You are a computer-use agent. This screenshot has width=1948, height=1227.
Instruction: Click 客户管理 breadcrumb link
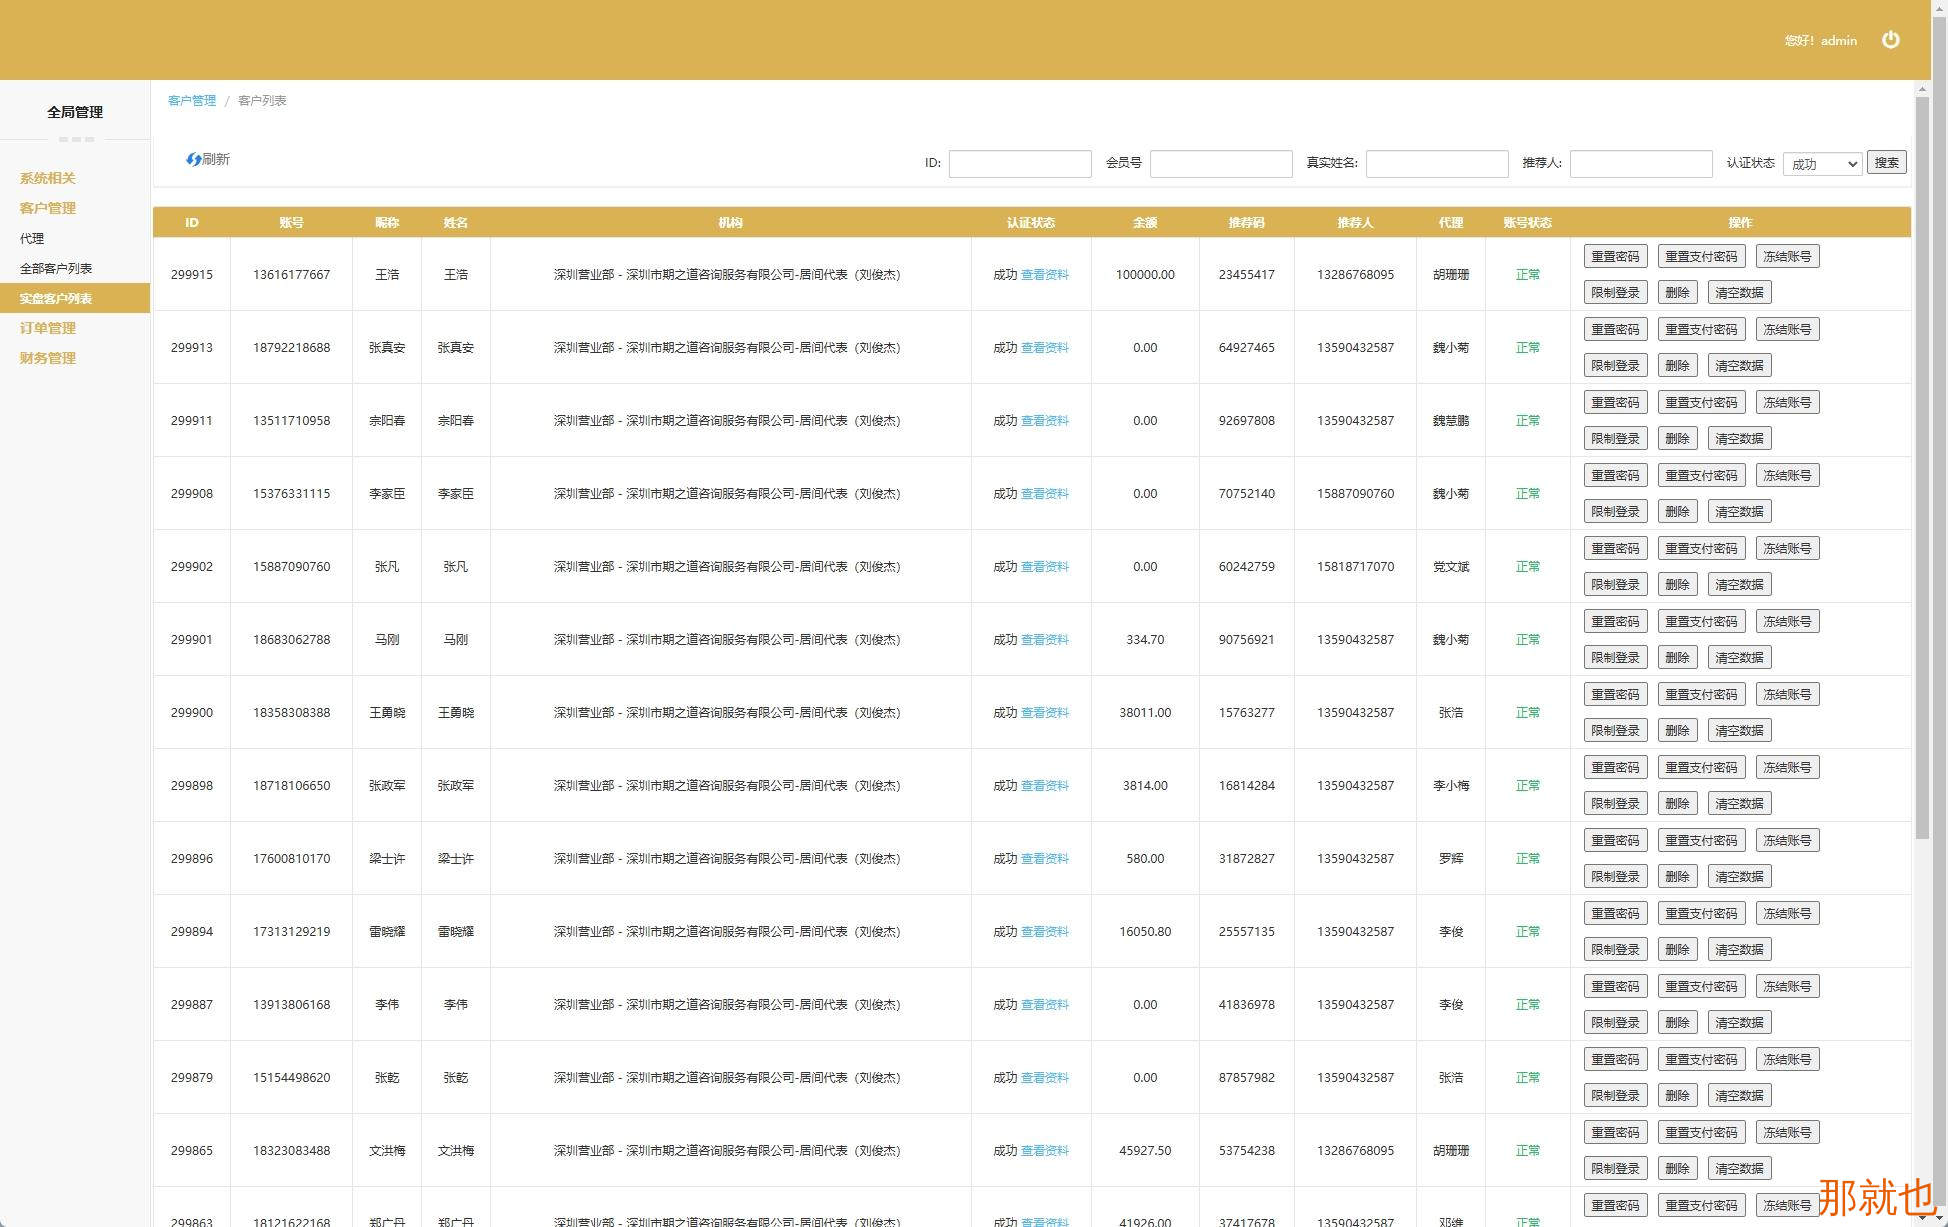click(192, 100)
